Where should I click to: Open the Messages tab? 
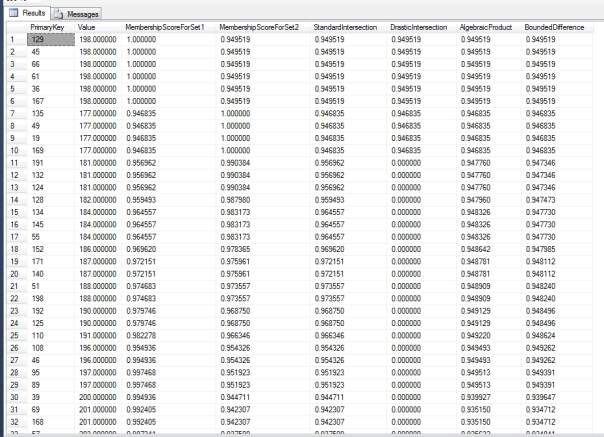click(76, 14)
